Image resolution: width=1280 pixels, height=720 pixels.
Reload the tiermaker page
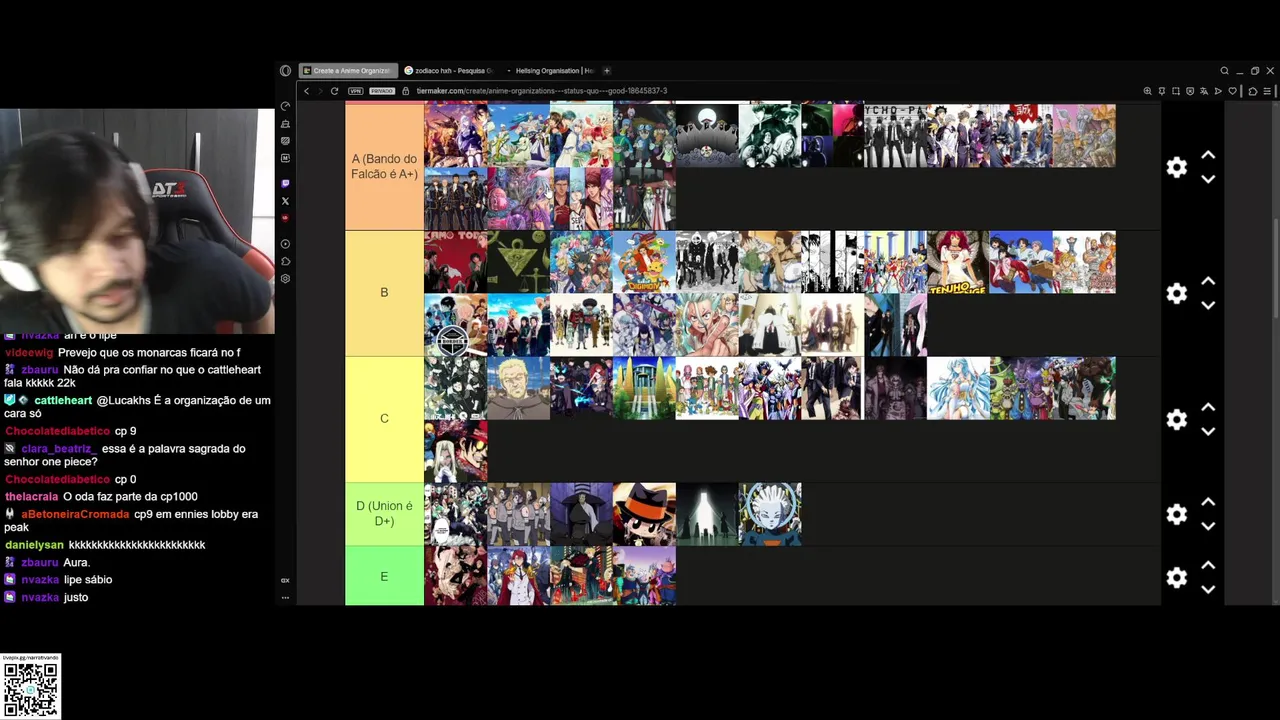[x=334, y=91]
